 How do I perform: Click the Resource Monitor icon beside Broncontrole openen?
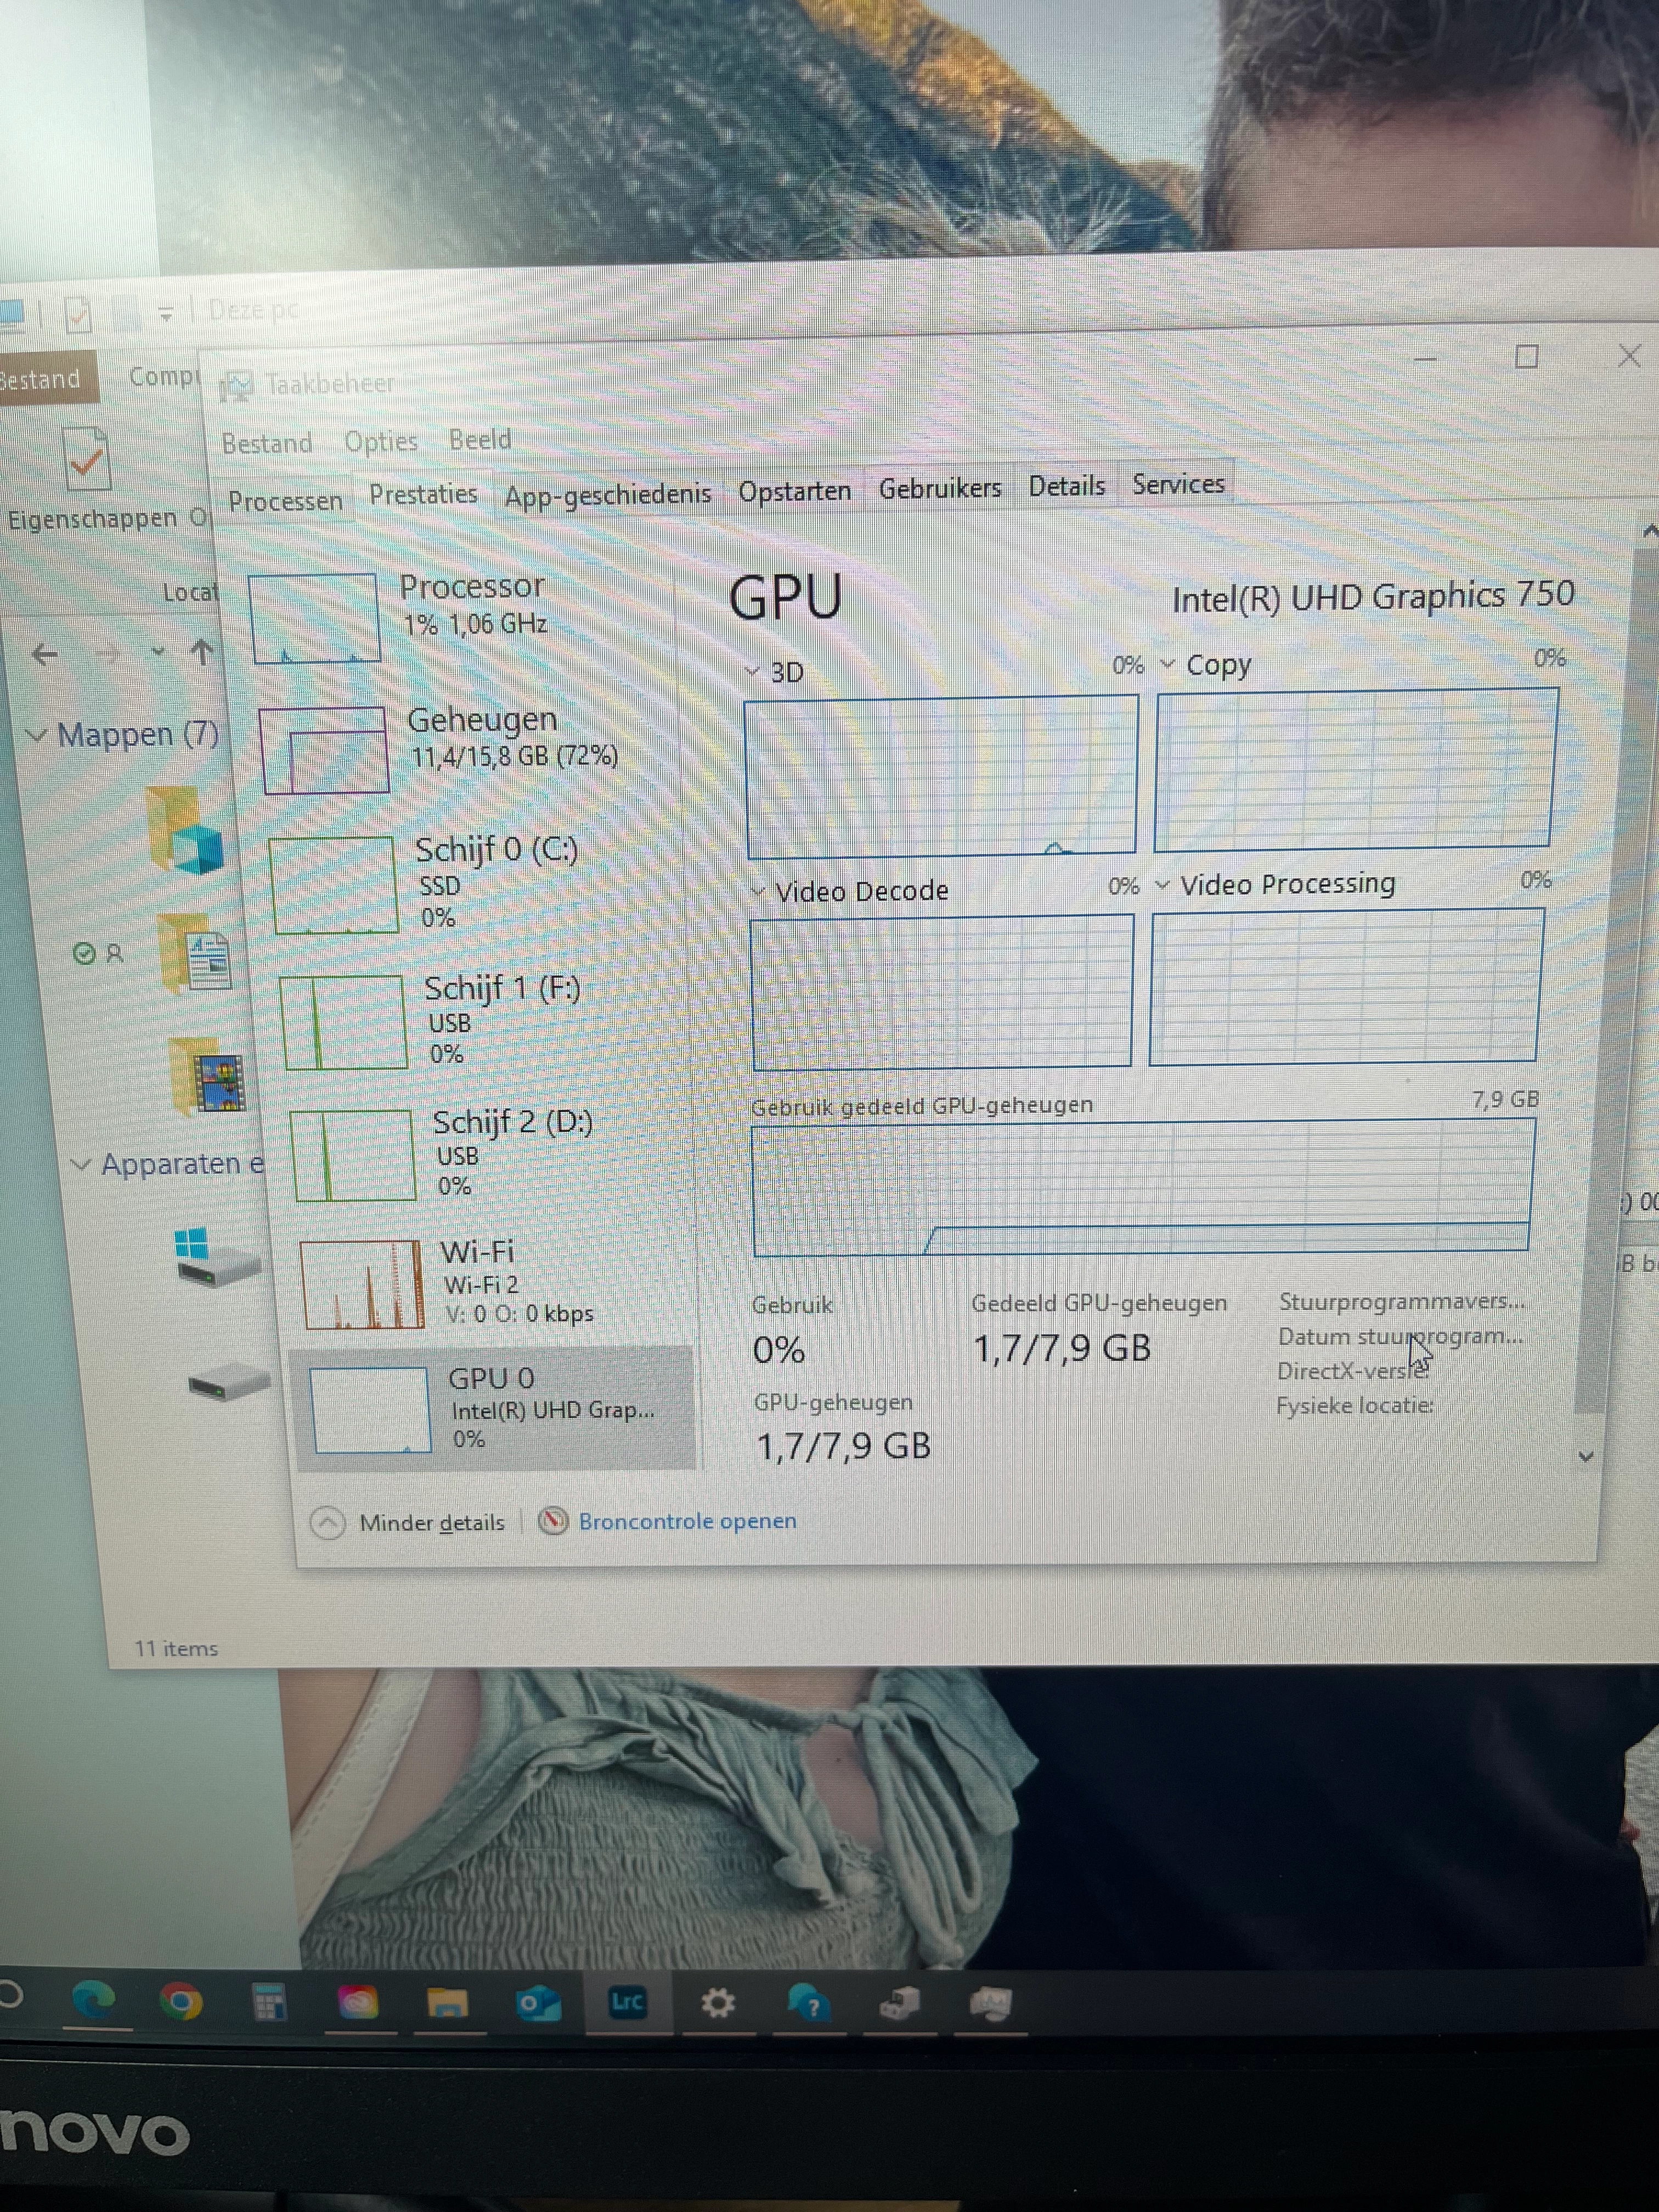coord(553,1521)
